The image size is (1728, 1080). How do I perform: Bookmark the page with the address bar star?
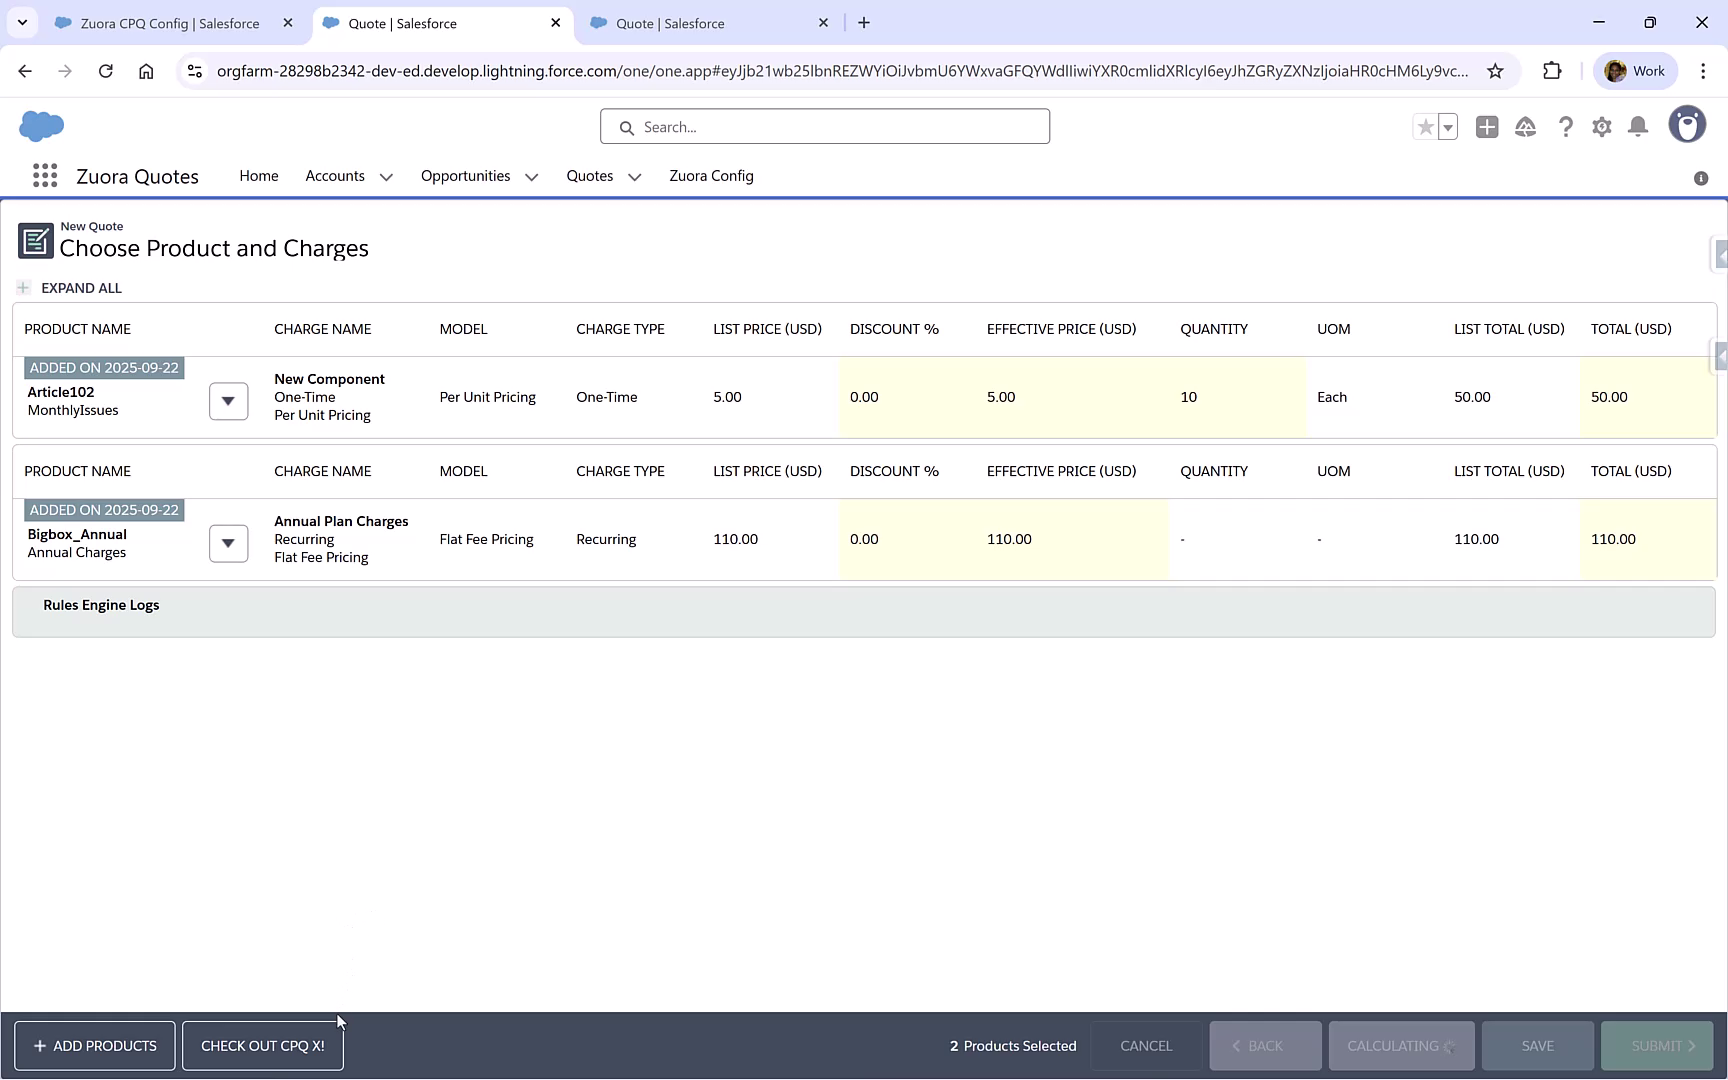1496,71
